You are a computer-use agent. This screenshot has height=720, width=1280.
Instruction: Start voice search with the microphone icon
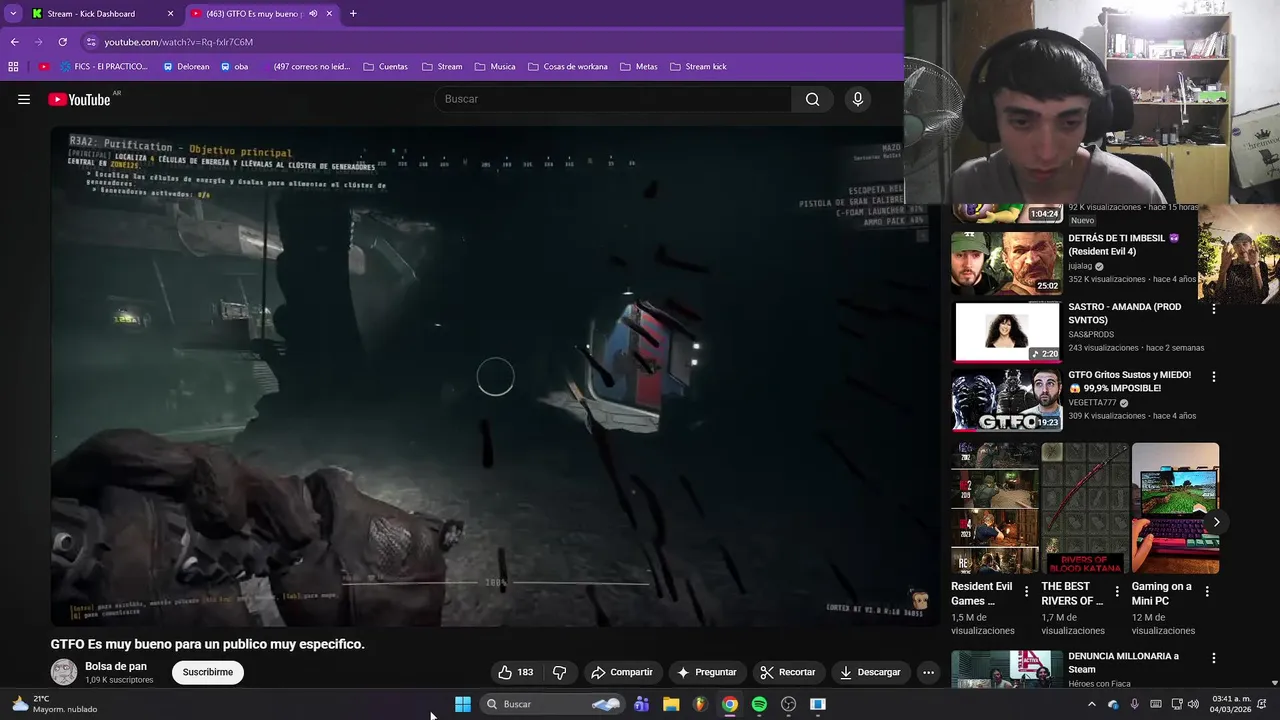pyautogui.click(x=857, y=99)
